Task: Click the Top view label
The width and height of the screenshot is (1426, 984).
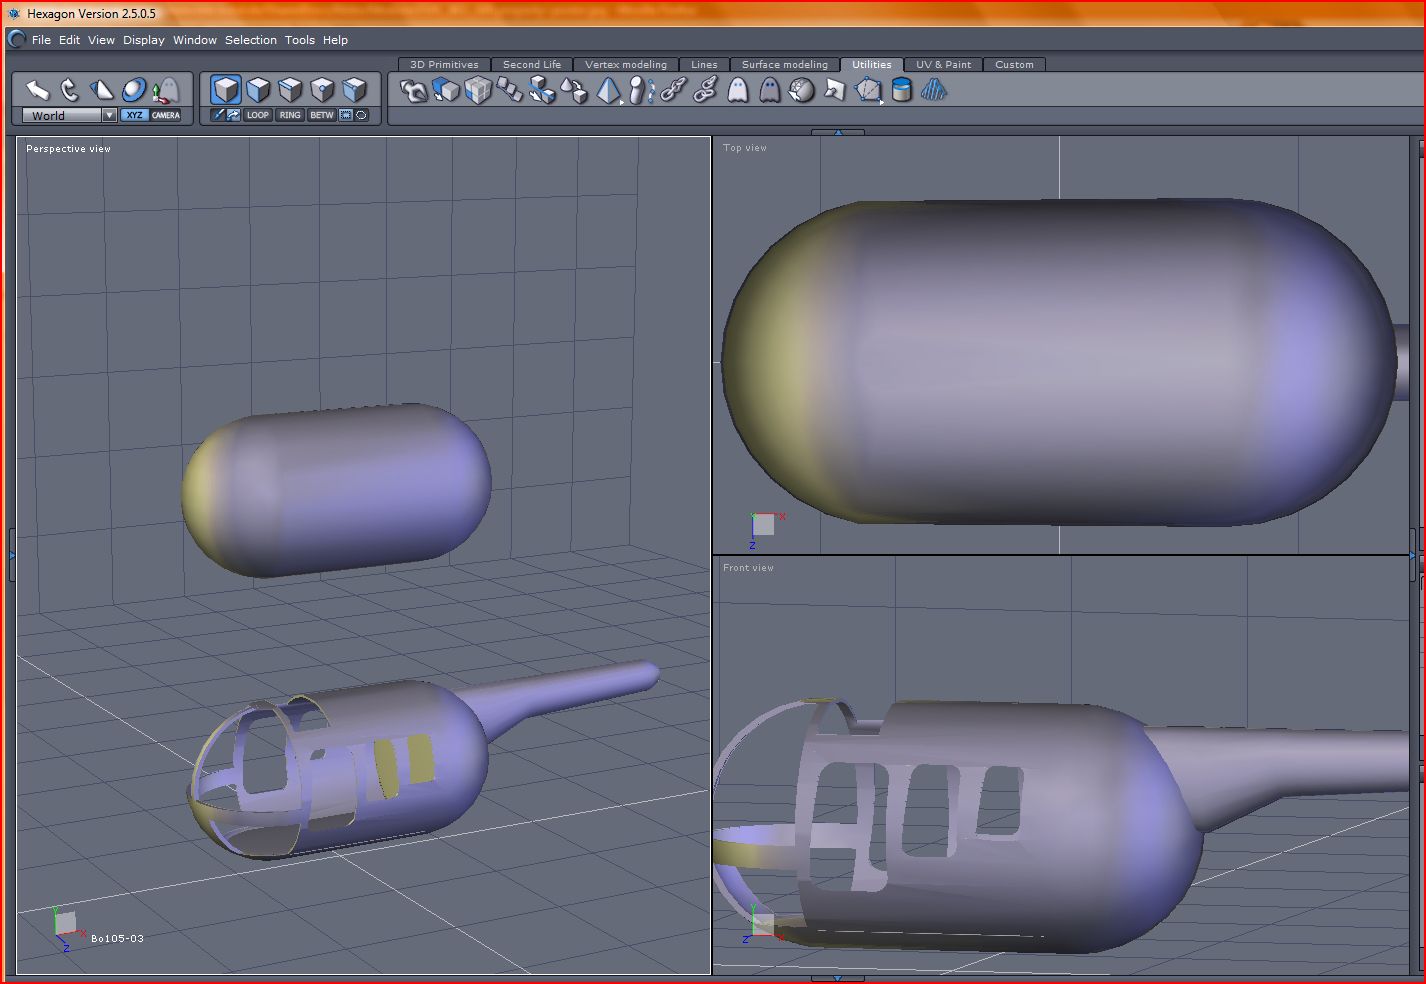Action: (745, 148)
